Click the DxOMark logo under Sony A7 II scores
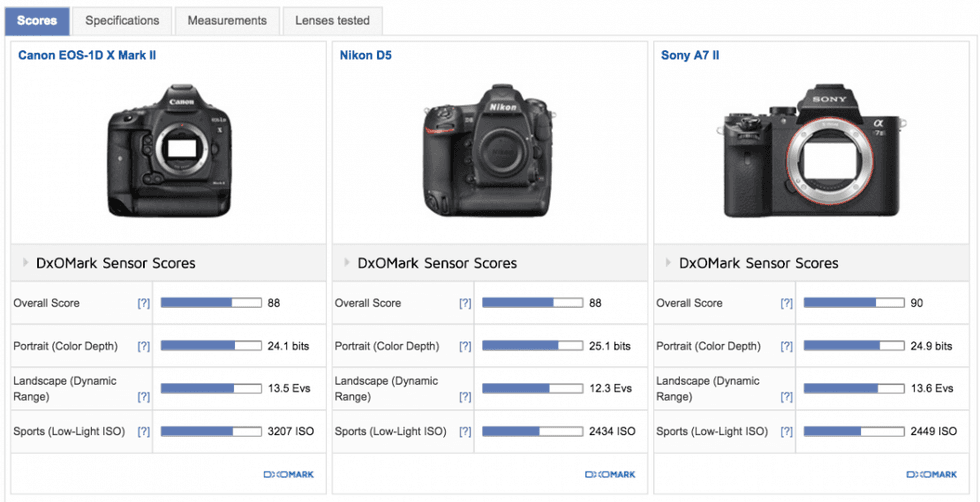The image size is (980, 502). [932, 474]
